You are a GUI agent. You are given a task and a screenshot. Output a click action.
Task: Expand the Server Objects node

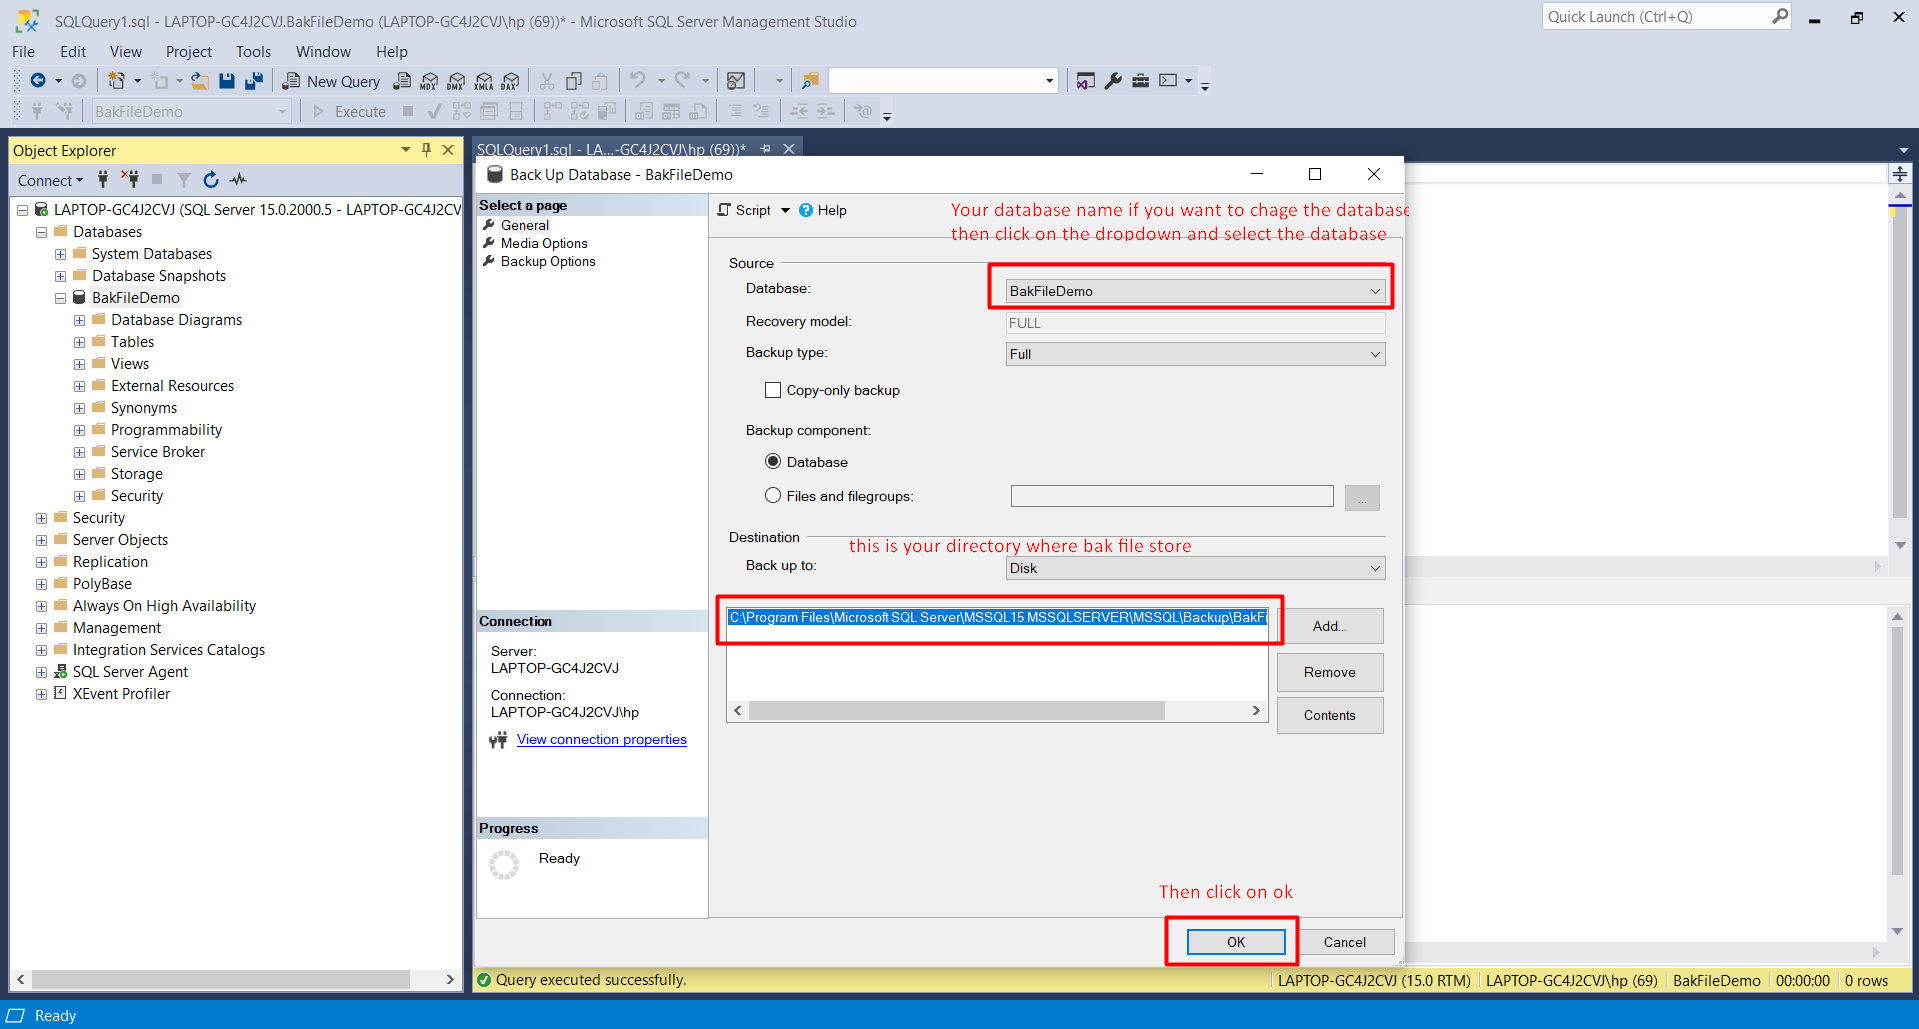42,540
